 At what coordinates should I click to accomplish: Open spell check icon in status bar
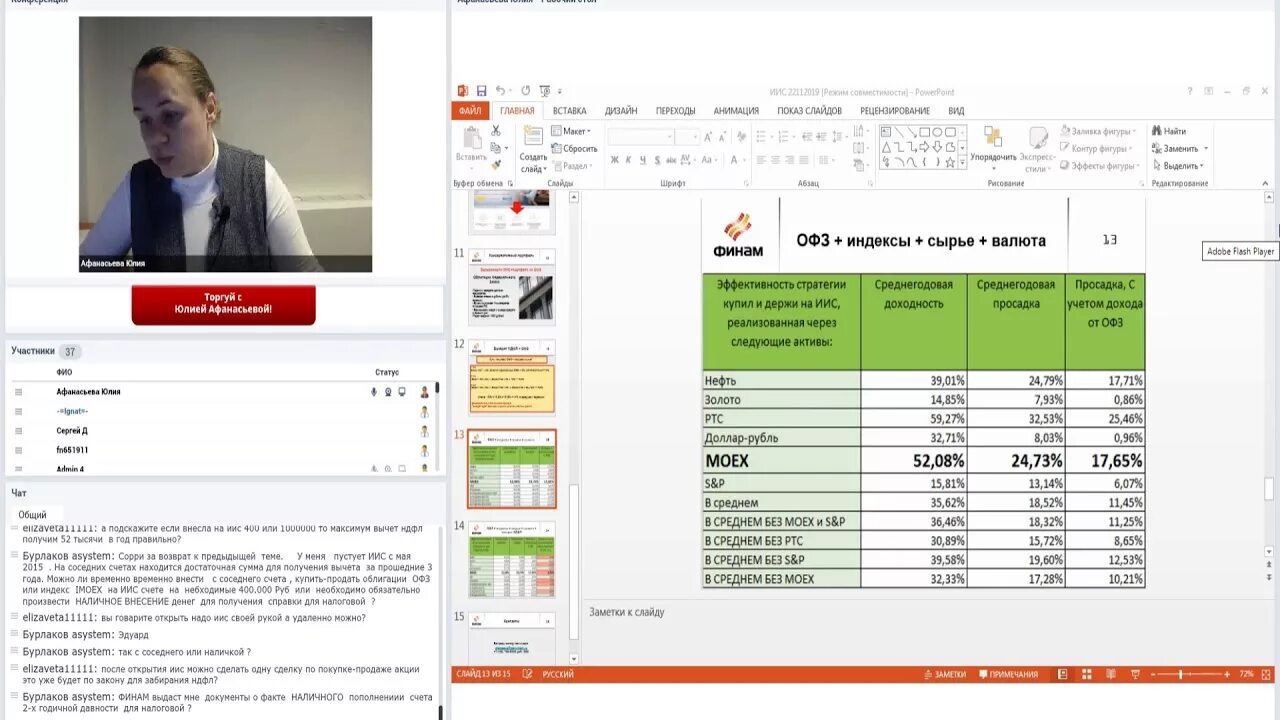(x=527, y=674)
